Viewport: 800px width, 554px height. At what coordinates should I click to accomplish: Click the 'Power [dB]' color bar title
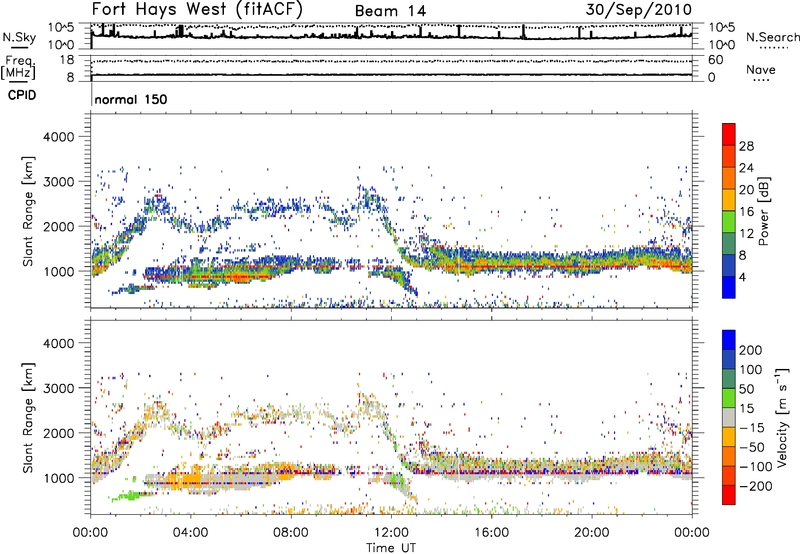click(763, 211)
